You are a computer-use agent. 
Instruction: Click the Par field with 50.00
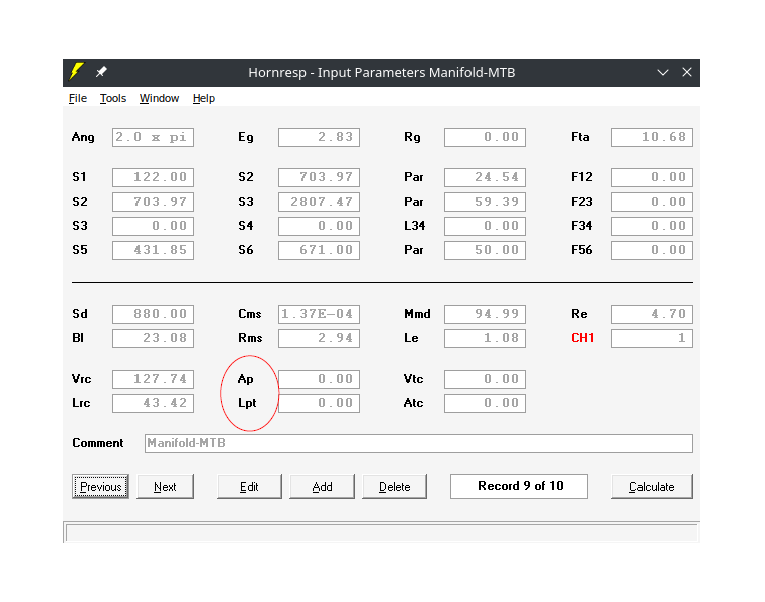(x=485, y=250)
